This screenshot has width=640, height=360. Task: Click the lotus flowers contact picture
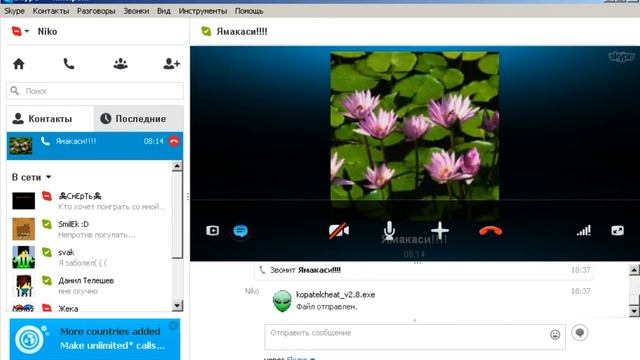coord(414,126)
